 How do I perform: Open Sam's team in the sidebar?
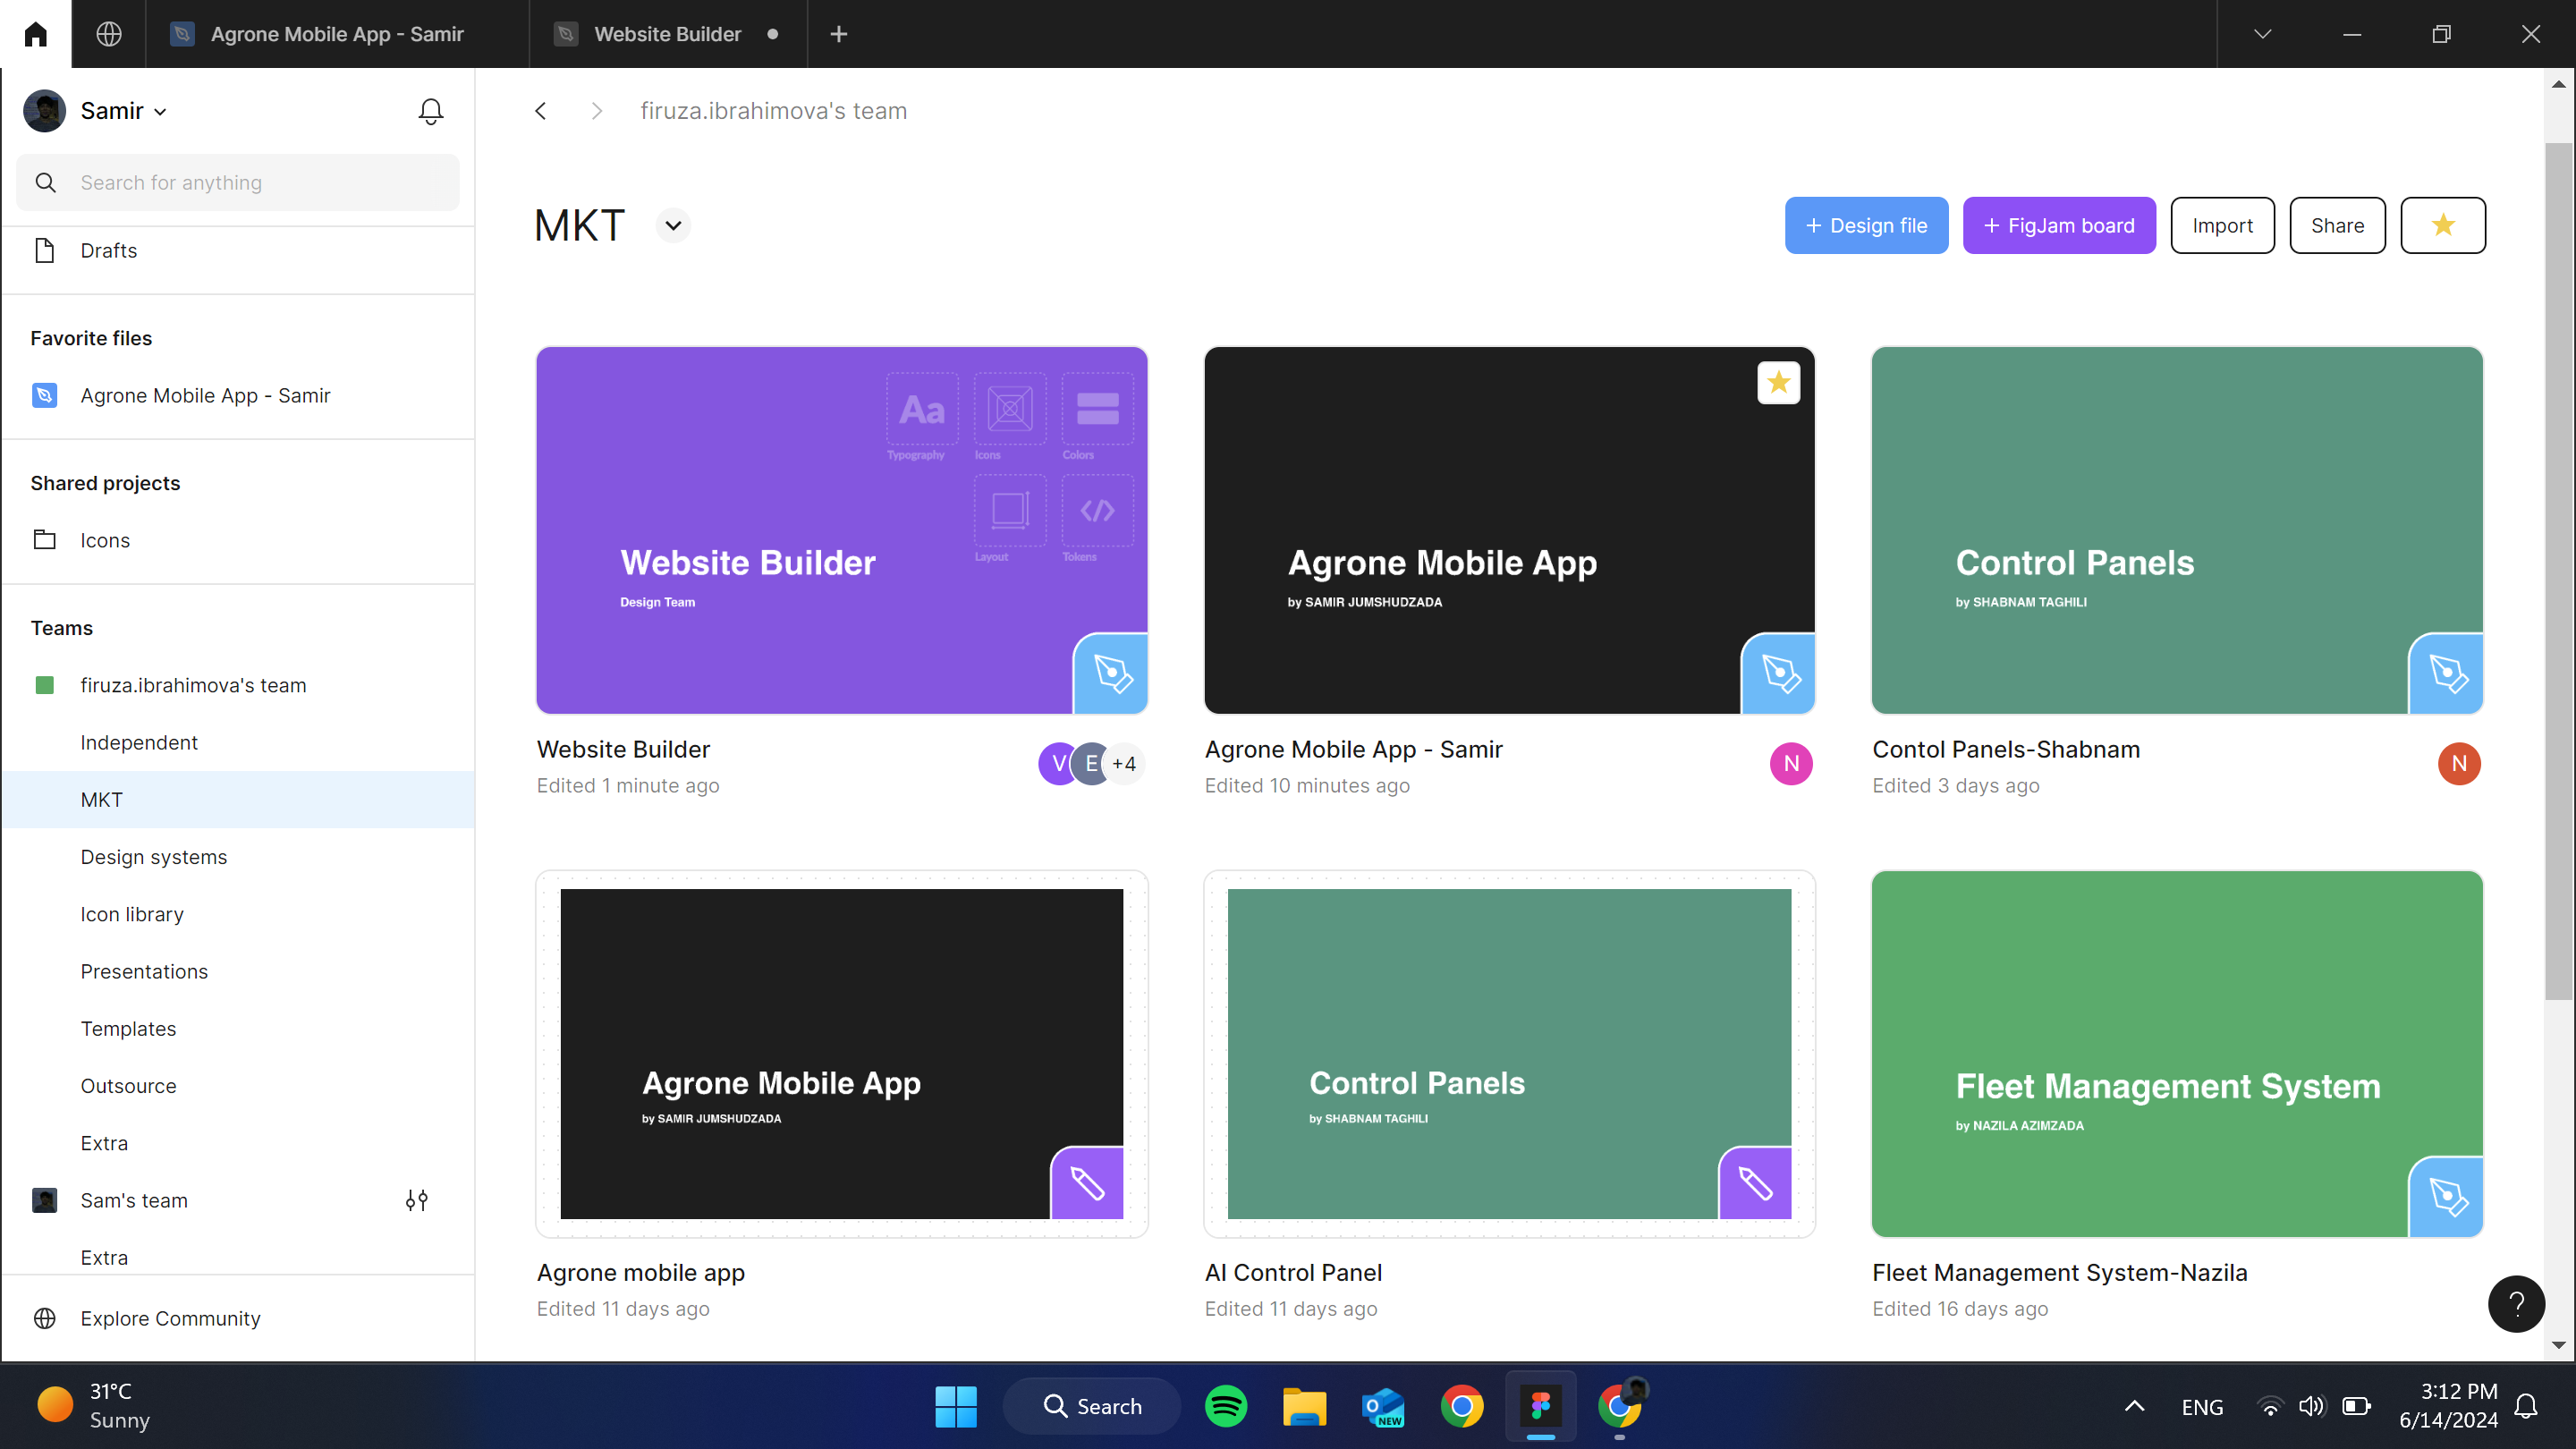[133, 1200]
